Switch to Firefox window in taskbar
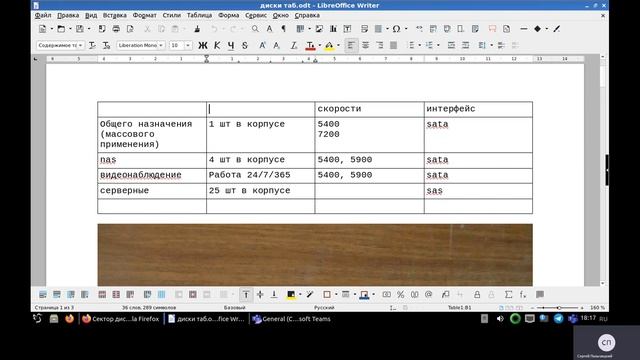 pyautogui.click(x=121, y=319)
